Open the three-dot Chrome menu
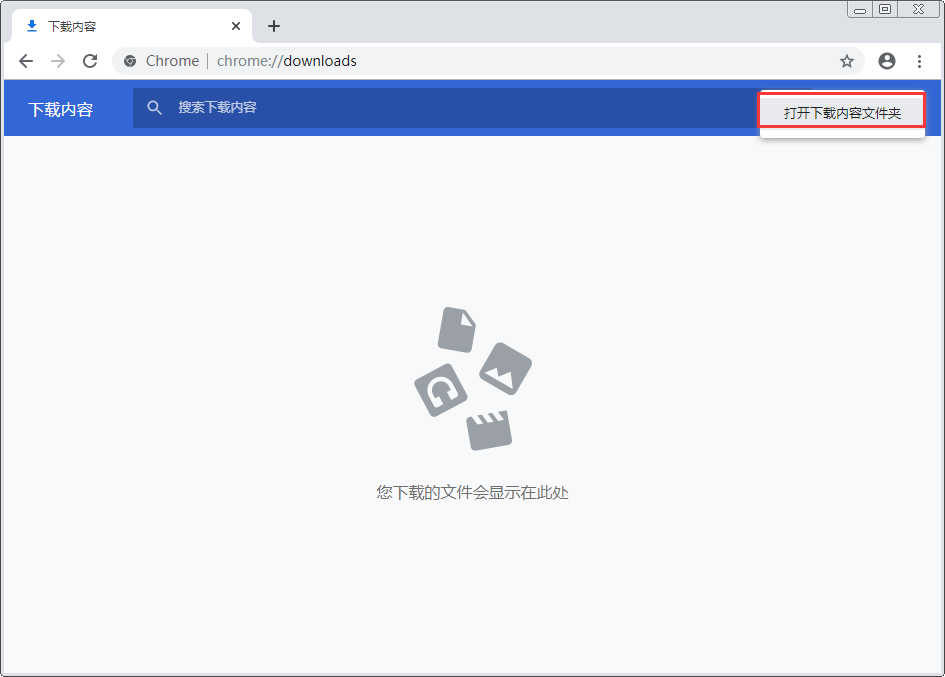945x677 pixels. 920,61
